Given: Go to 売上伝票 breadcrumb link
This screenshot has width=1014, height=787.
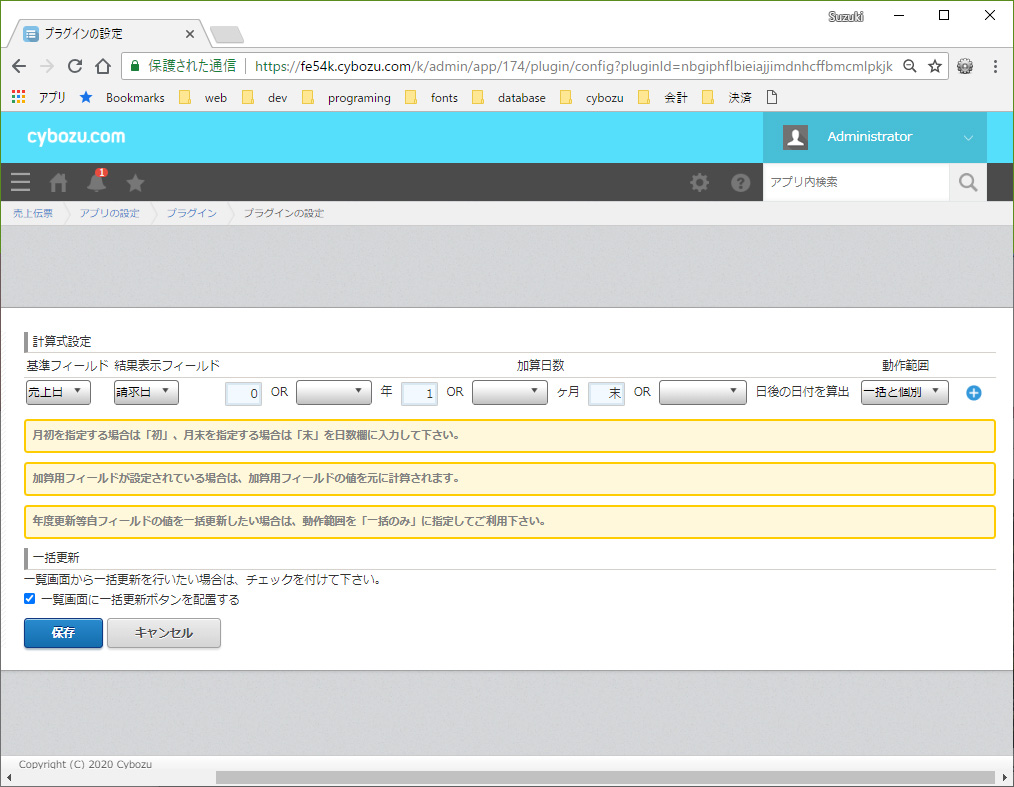Looking at the screenshot, I should [33, 213].
